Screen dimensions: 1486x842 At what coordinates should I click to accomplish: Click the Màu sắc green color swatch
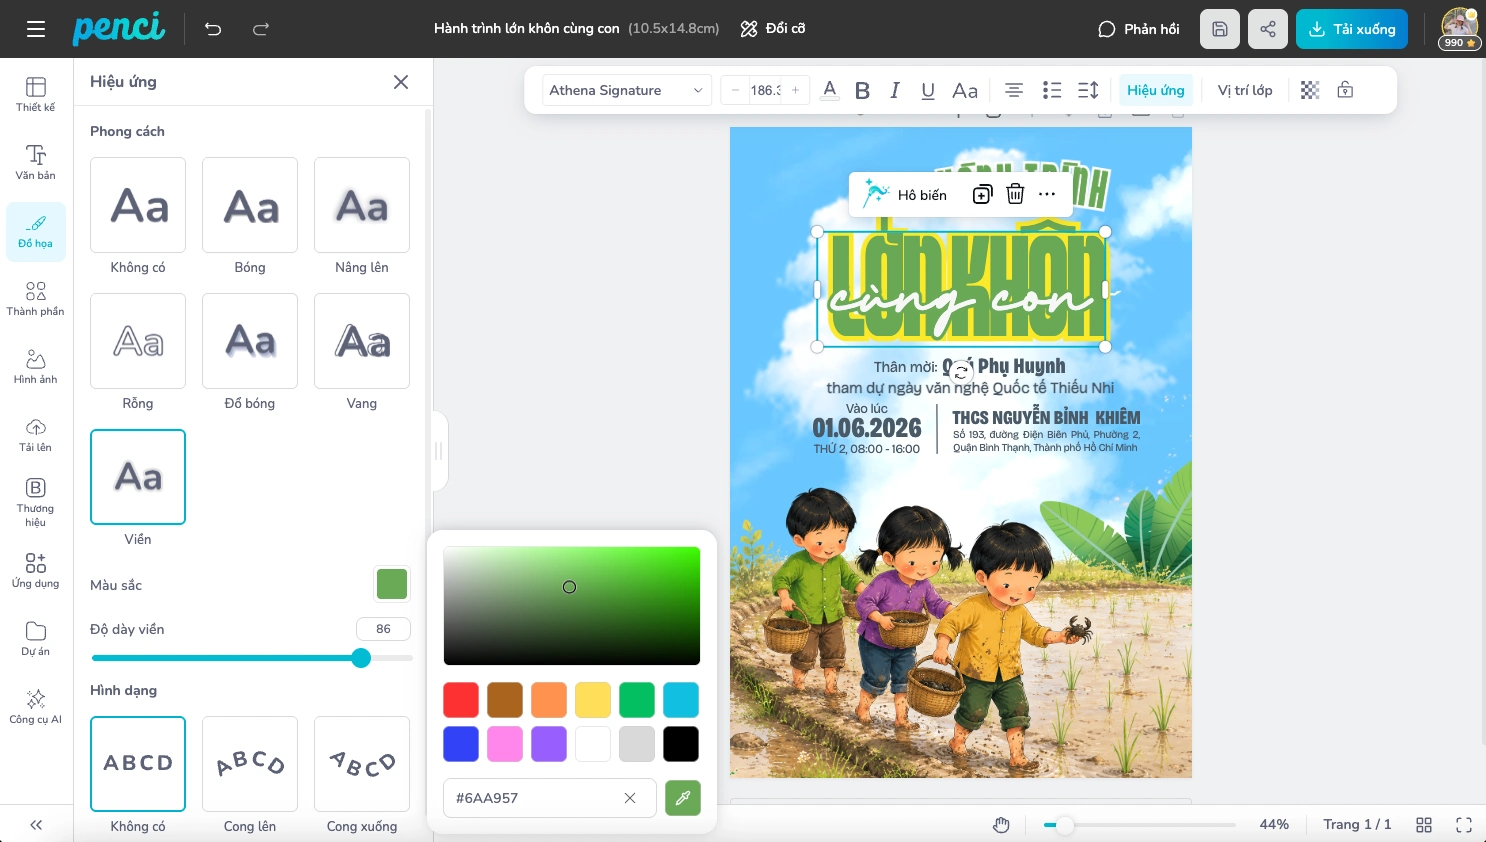(x=392, y=584)
